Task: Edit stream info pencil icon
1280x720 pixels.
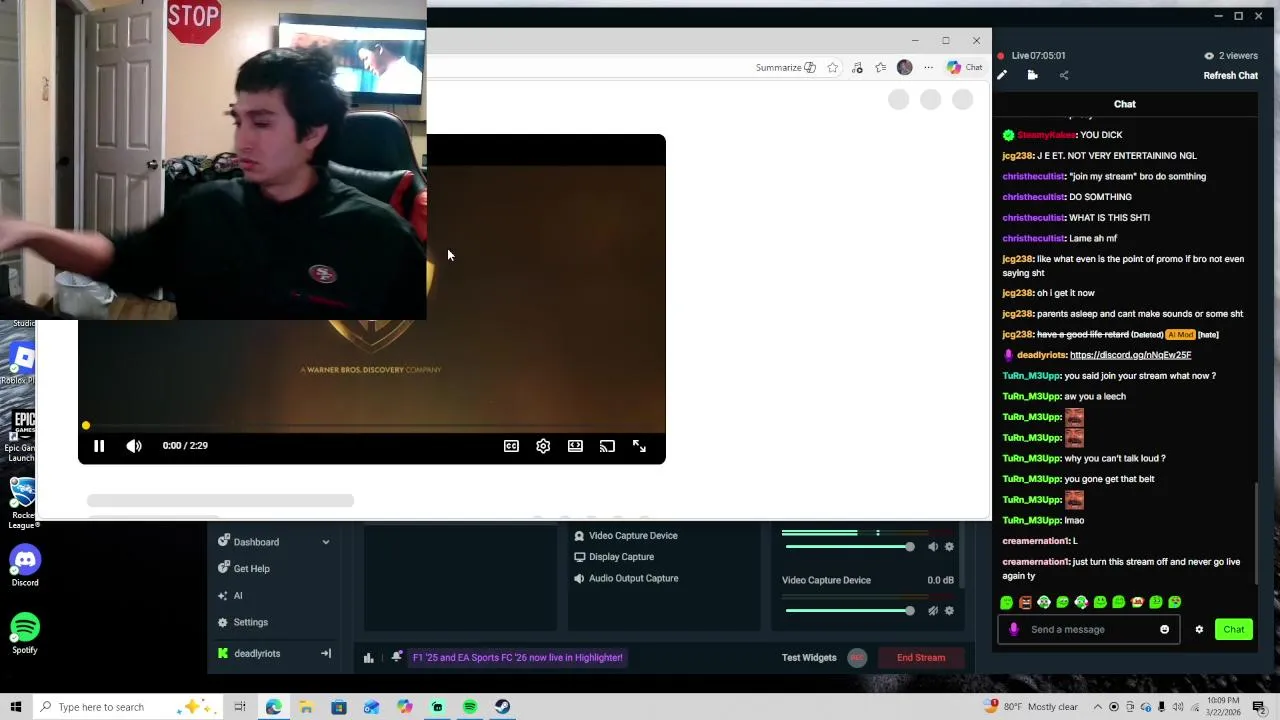Action: (1002, 75)
